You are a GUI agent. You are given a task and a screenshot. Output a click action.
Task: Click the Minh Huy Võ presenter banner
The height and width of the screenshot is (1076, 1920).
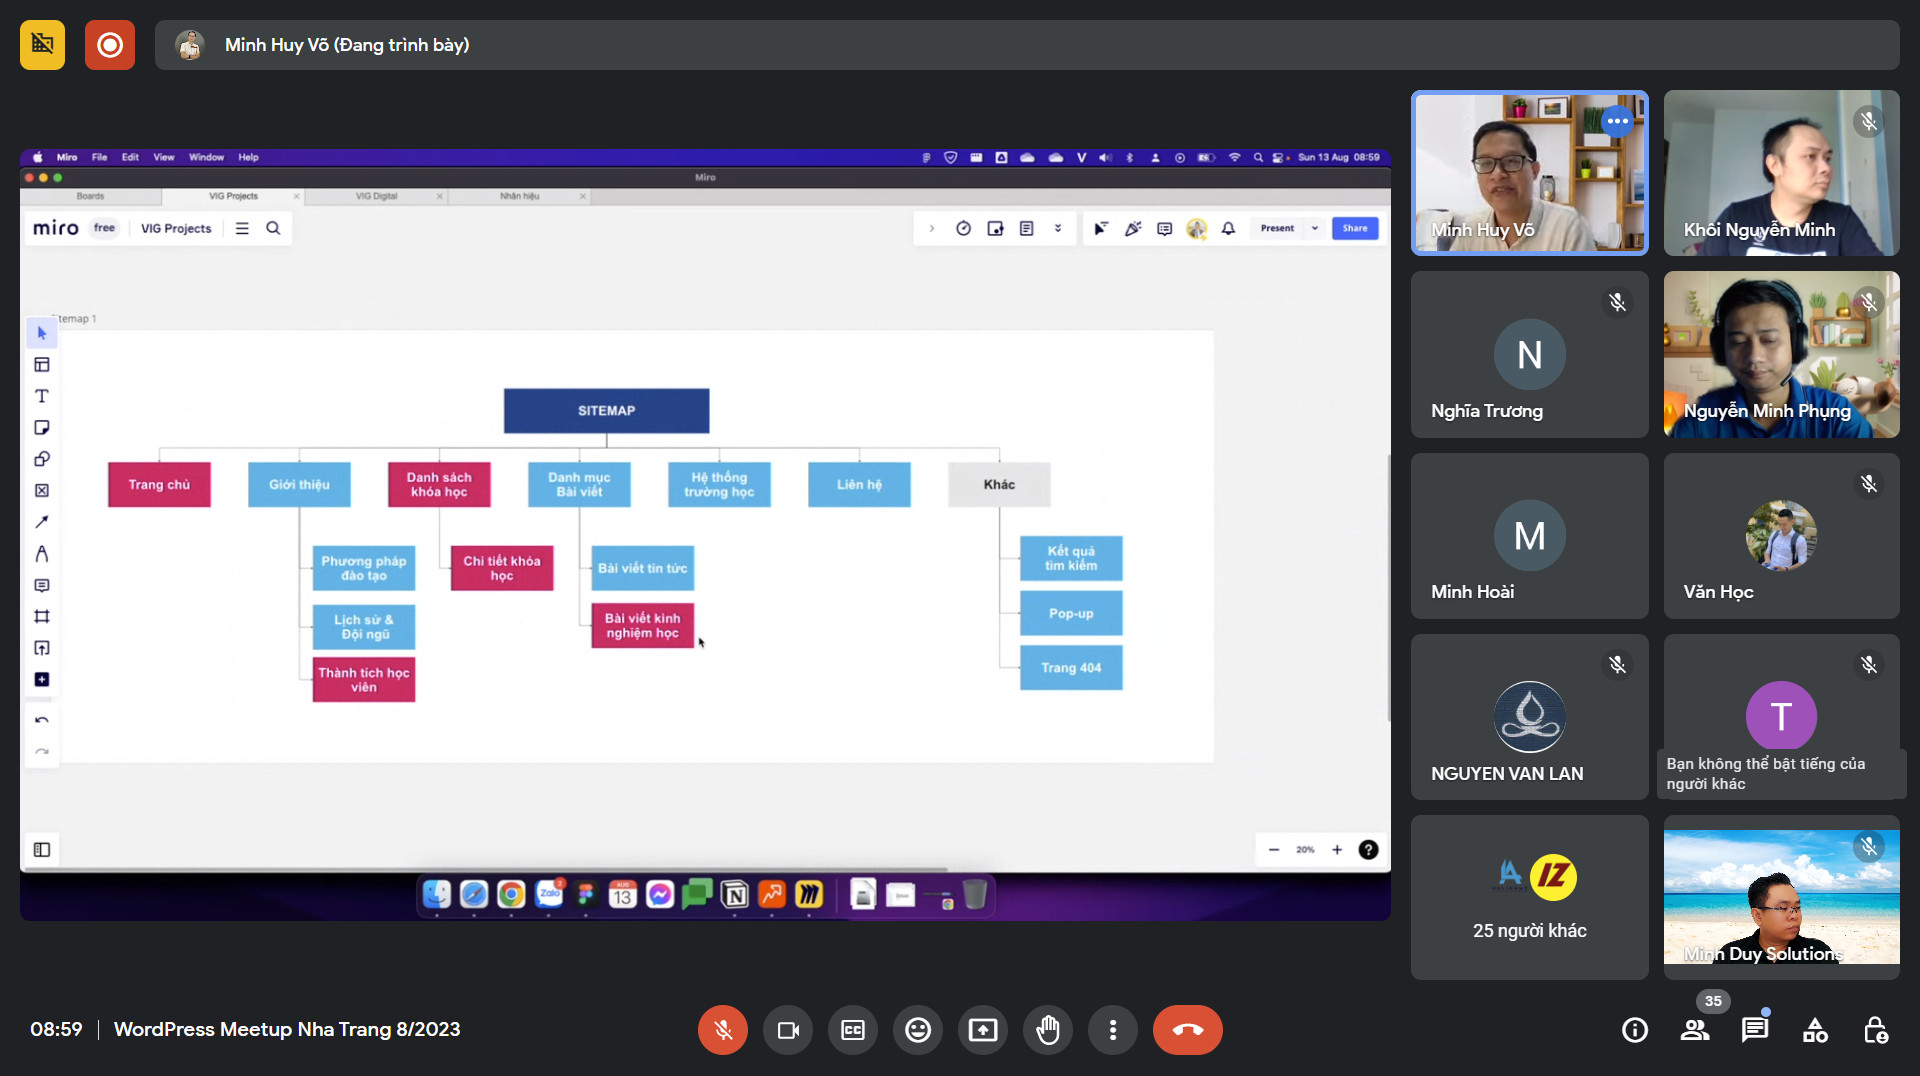click(x=1026, y=45)
